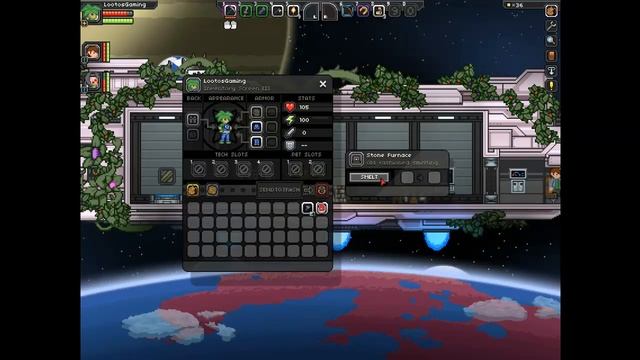Open the quest exclamation sidebar icon
The image size is (640, 360).
(551, 86)
